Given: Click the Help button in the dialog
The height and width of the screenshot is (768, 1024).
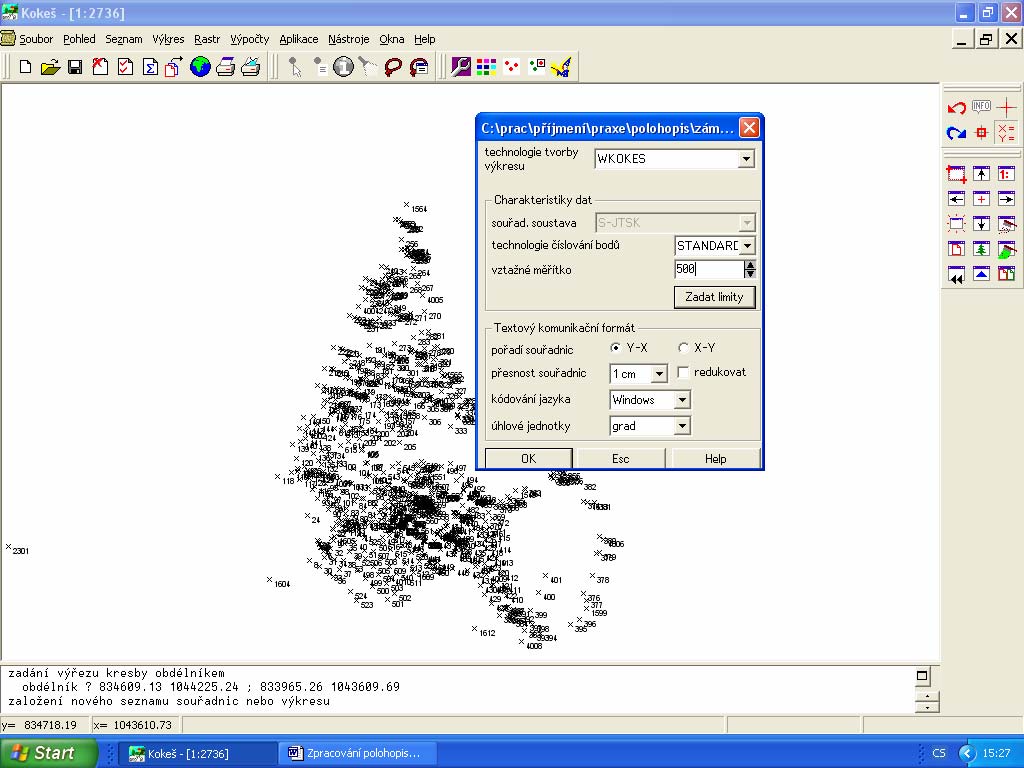Looking at the screenshot, I should point(715,458).
